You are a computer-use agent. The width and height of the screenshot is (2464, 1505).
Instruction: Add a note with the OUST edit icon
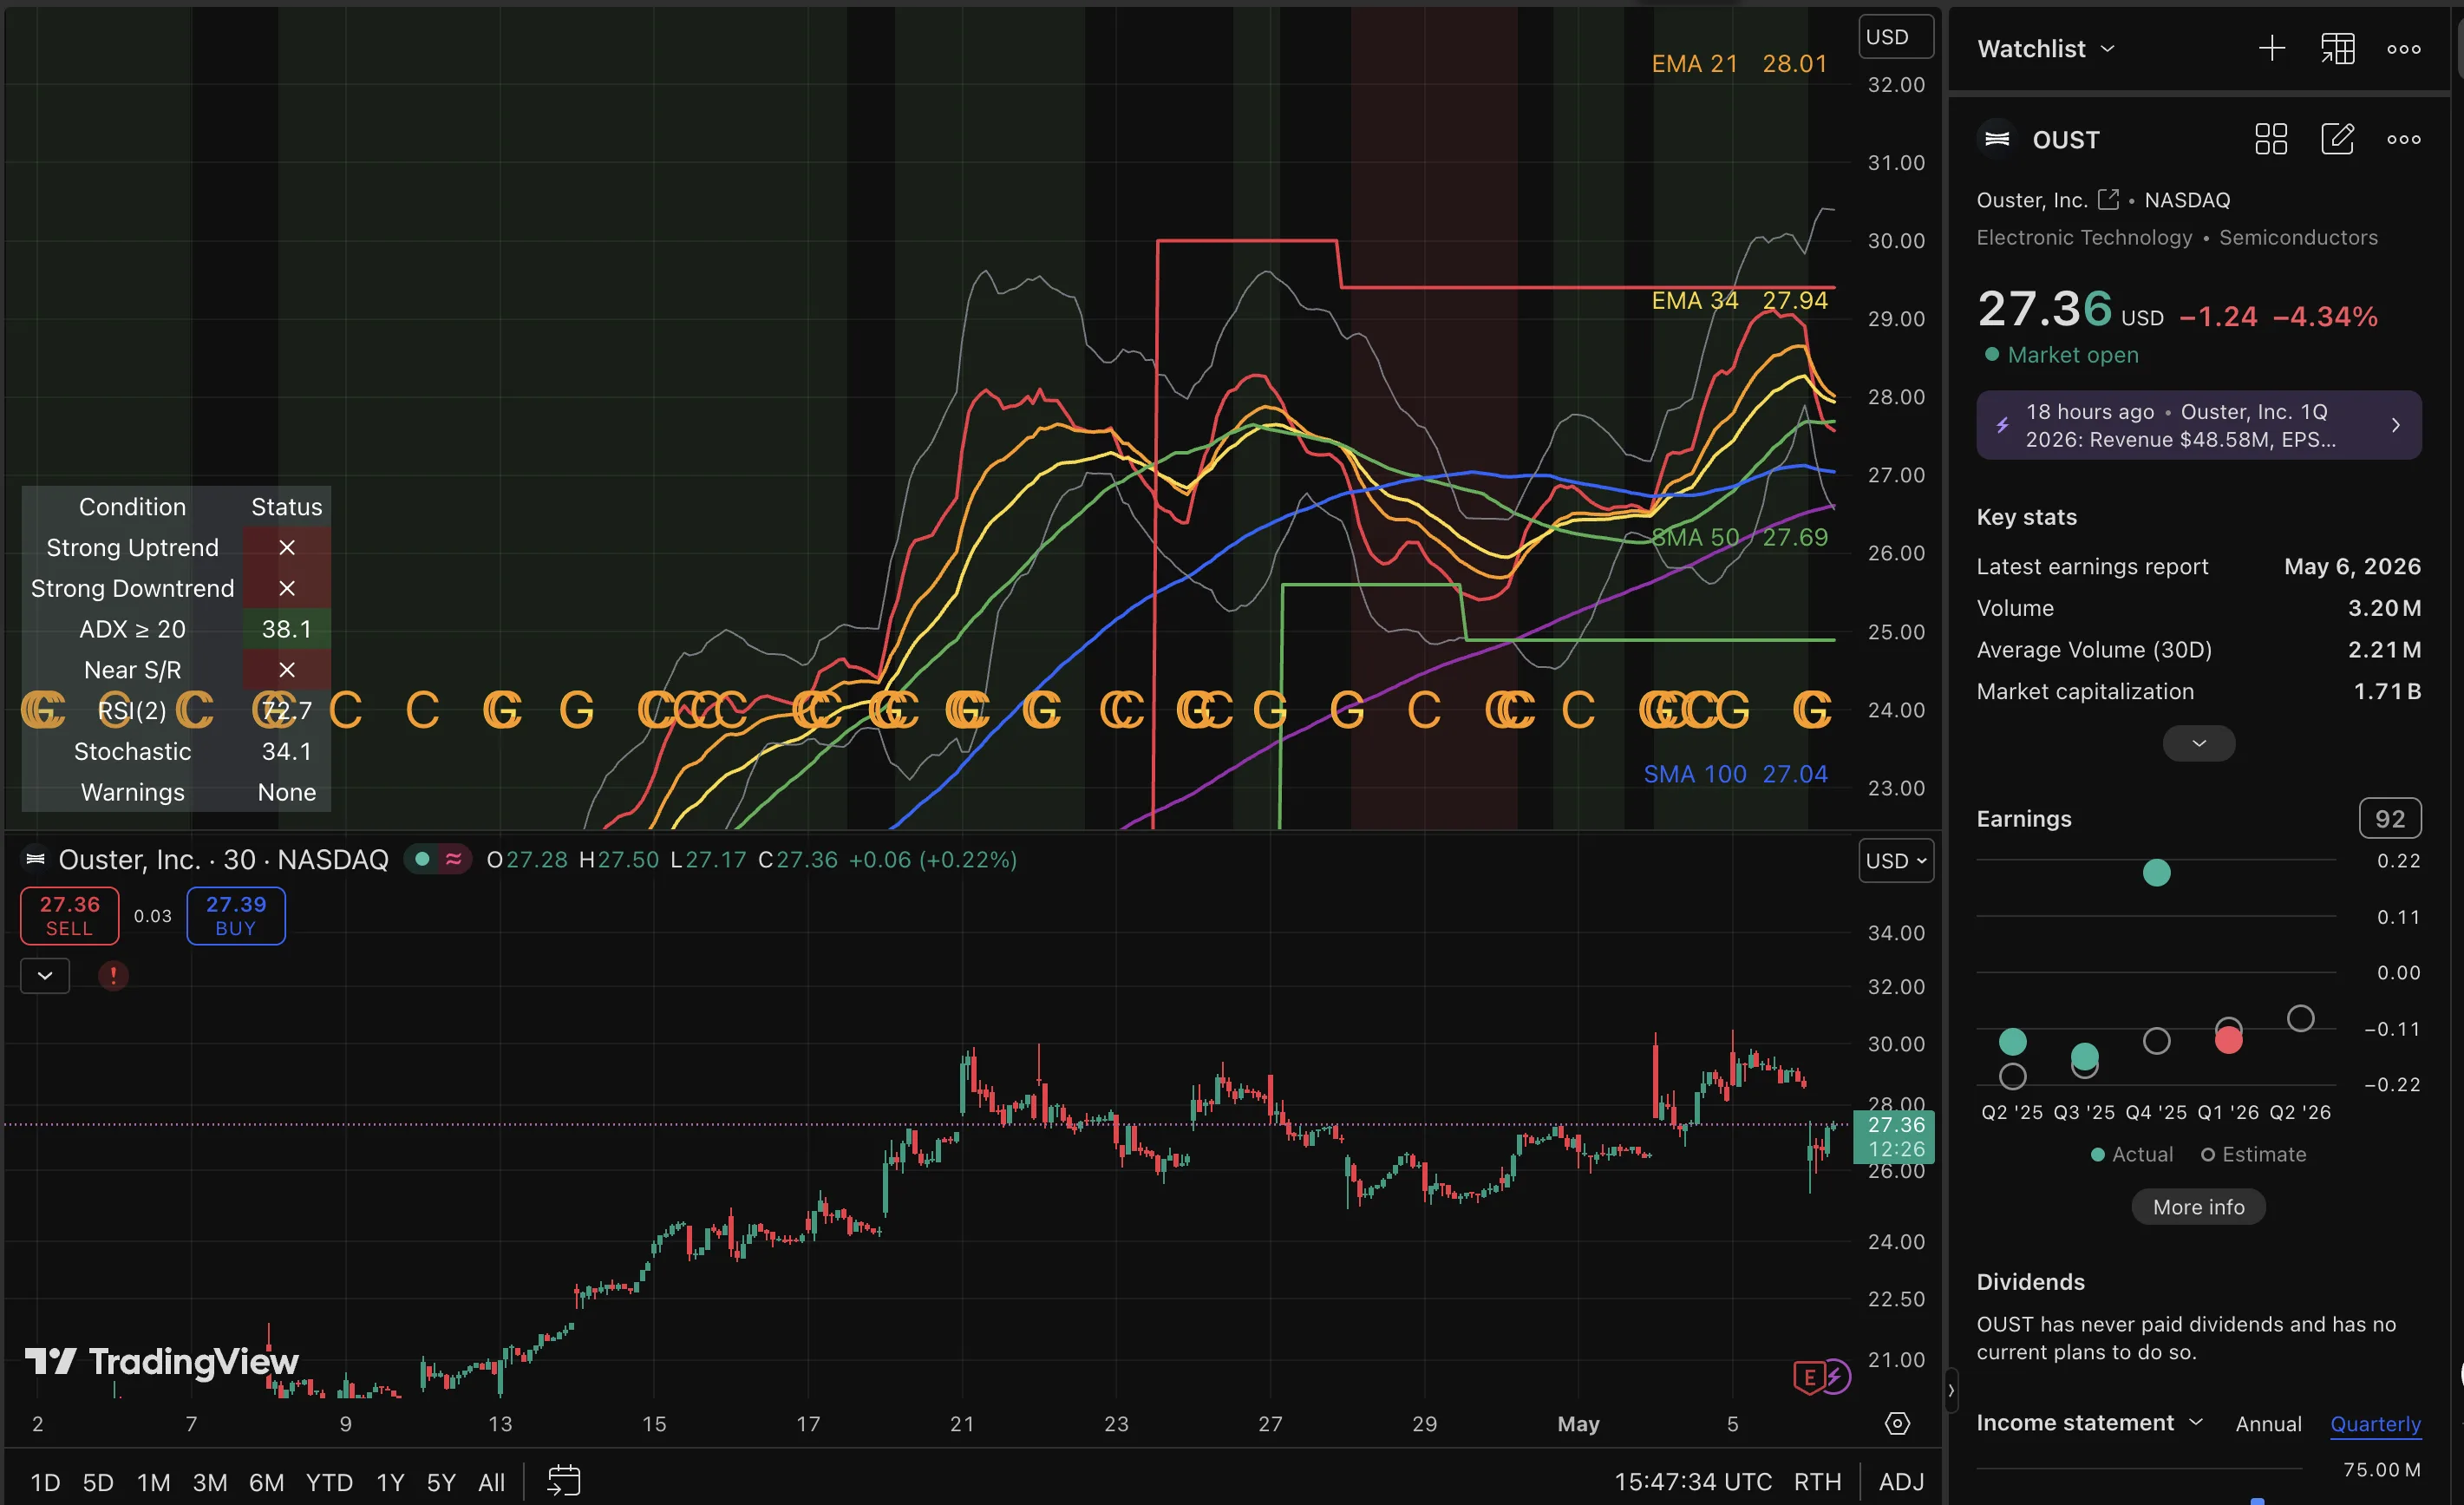[x=2337, y=139]
